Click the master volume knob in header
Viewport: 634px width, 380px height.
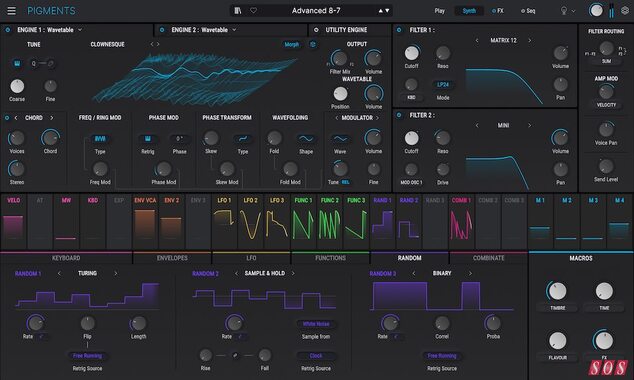tap(596, 11)
